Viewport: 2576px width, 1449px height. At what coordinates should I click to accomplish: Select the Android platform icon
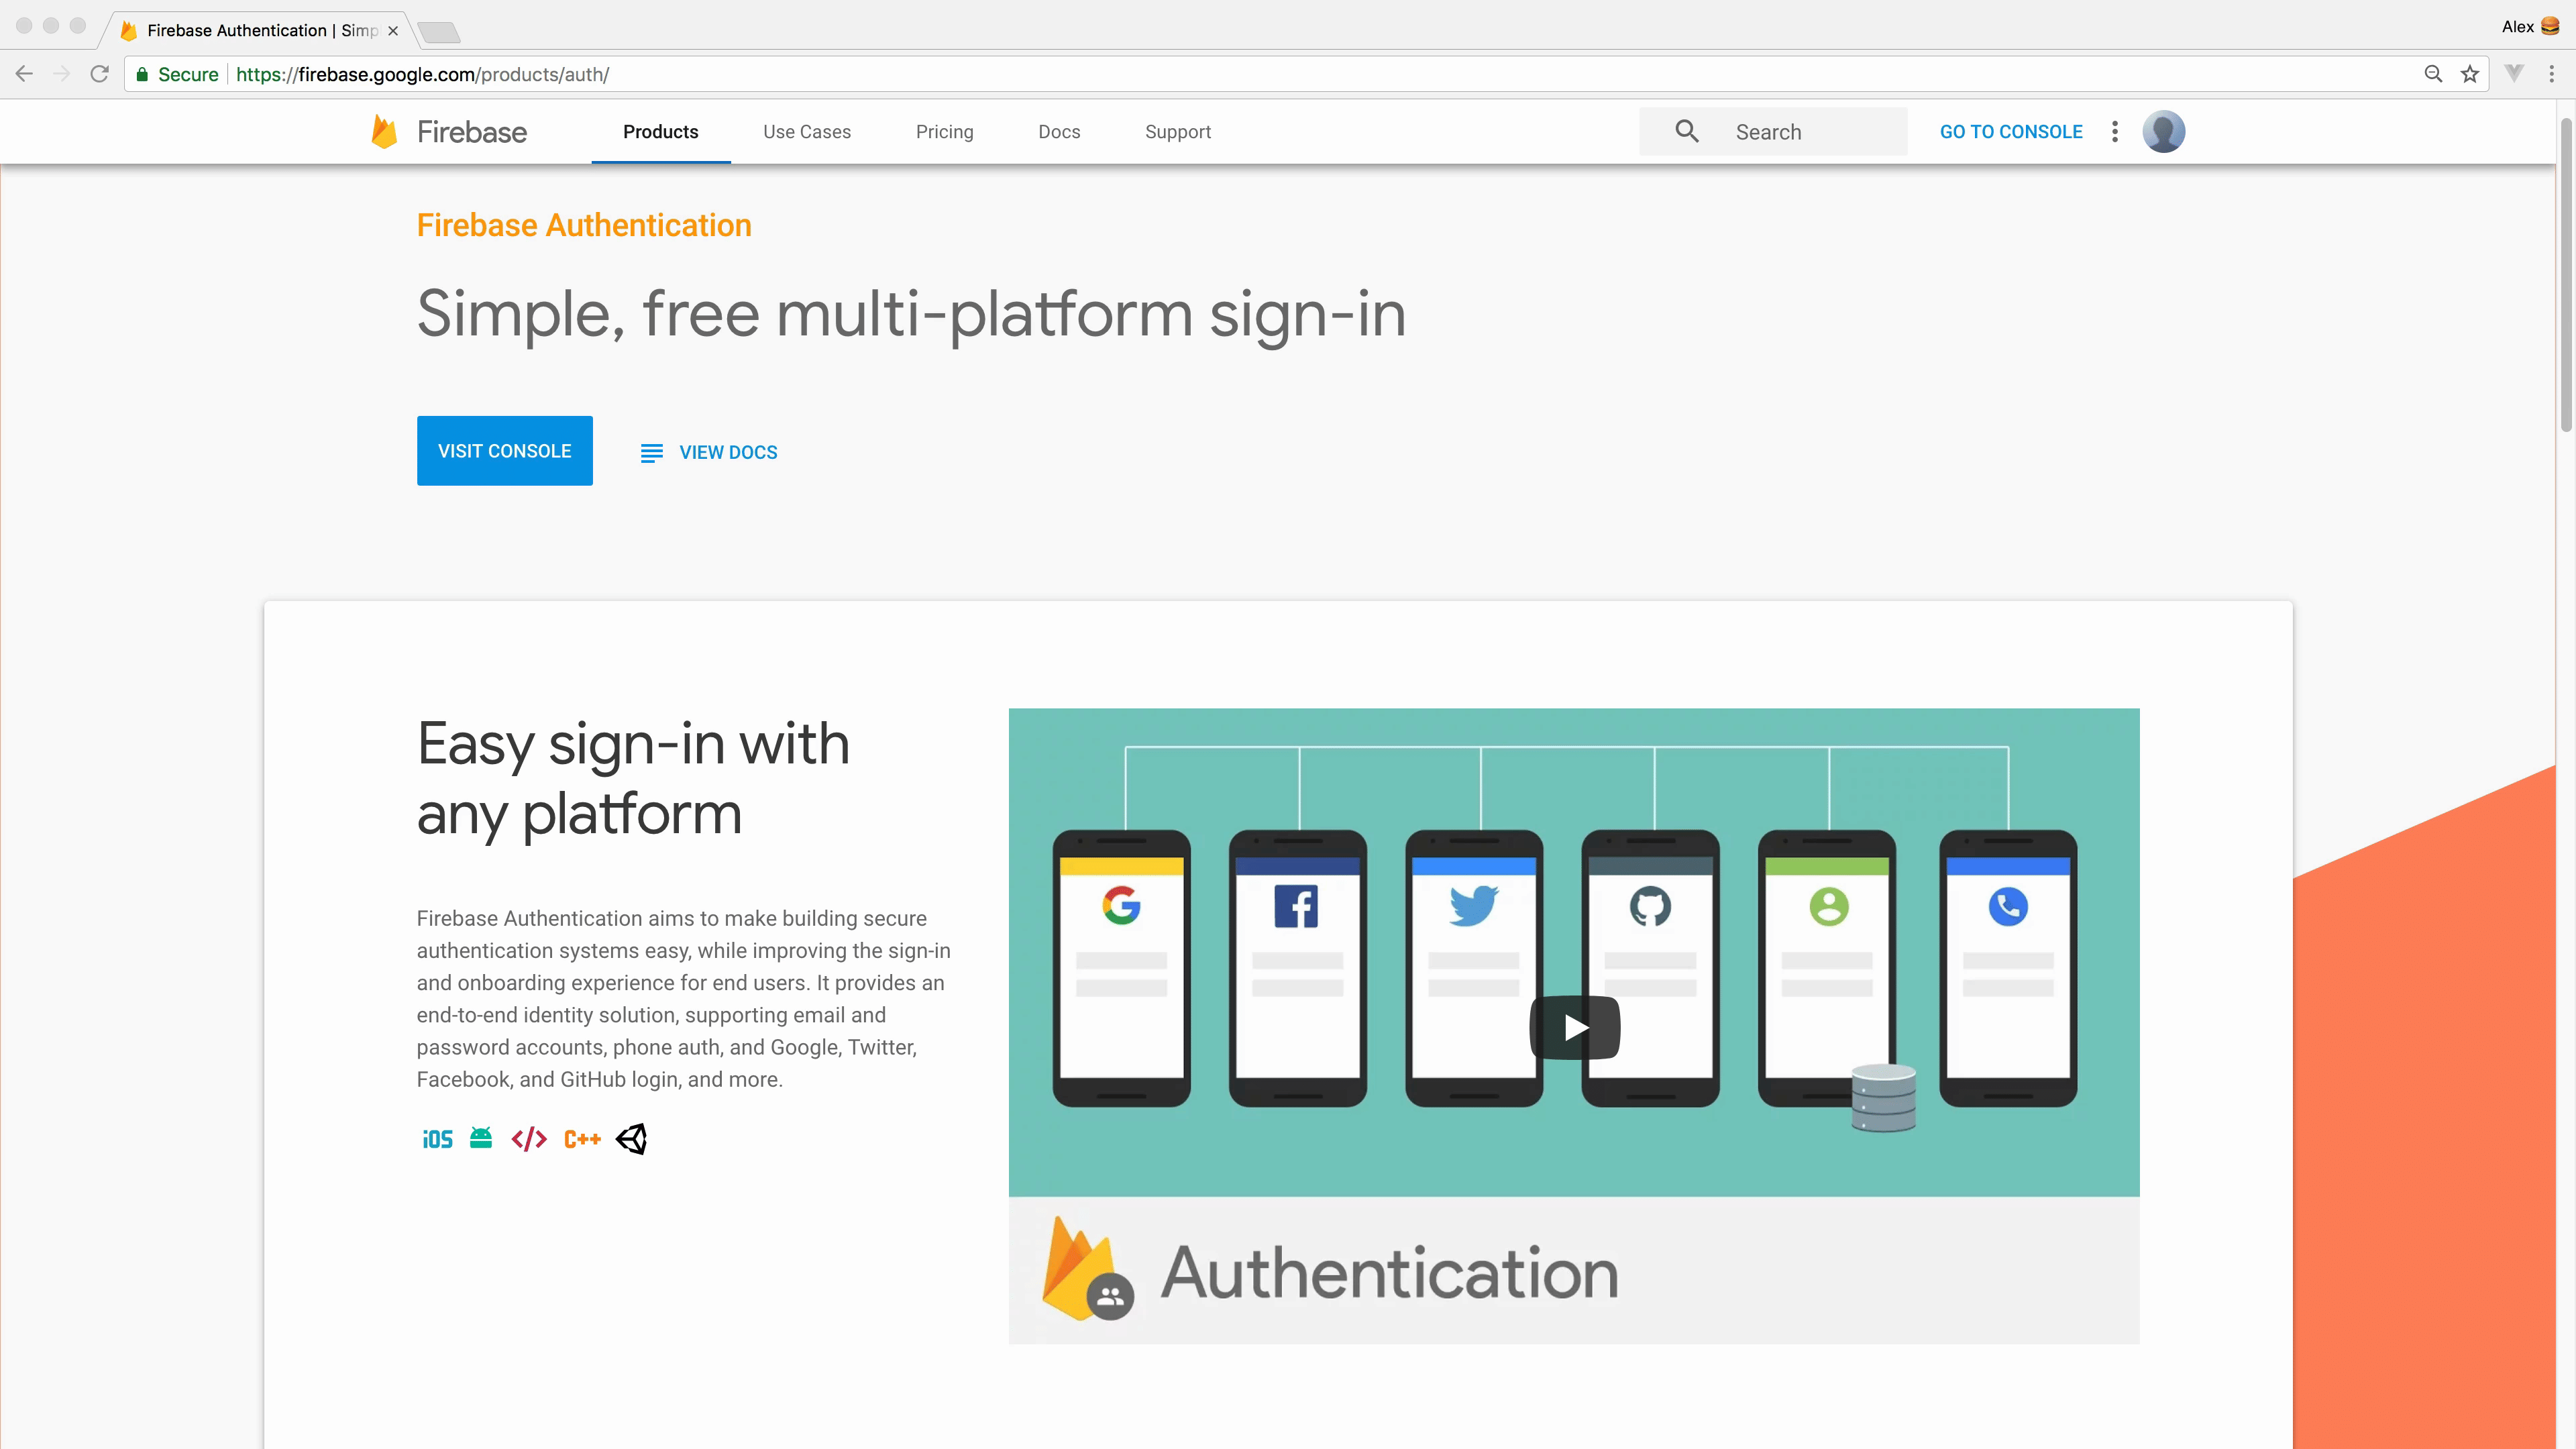pyautogui.click(x=481, y=1138)
